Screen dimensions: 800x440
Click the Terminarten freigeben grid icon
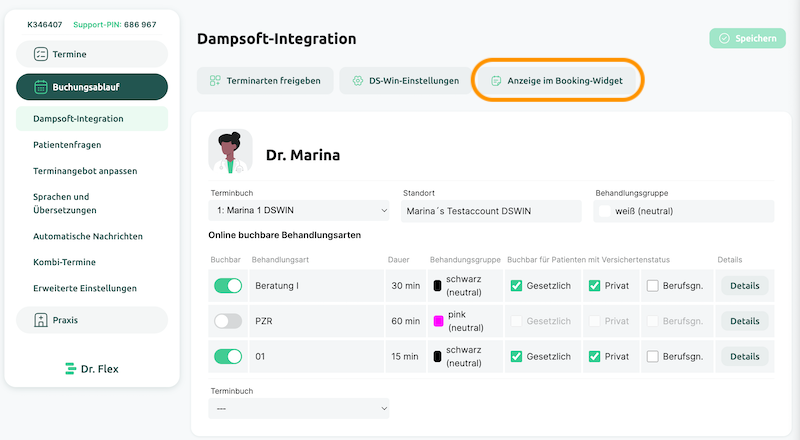215,81
